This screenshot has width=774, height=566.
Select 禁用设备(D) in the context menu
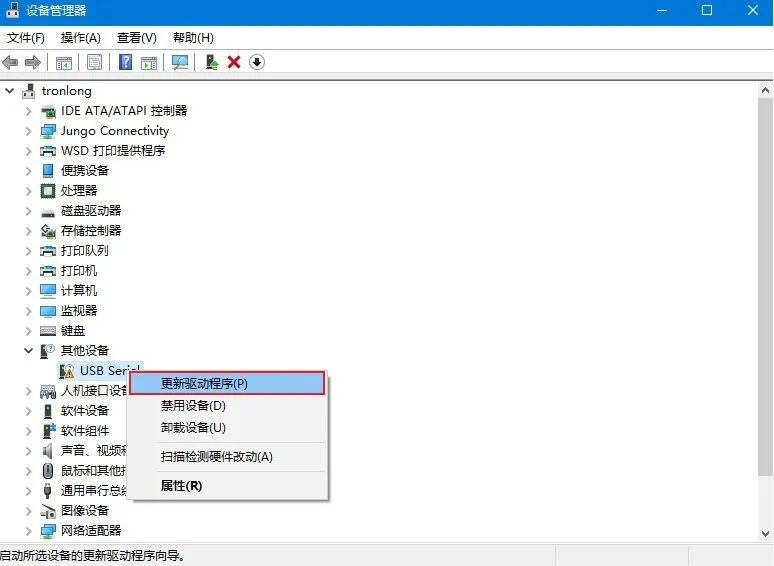(193, 406)
